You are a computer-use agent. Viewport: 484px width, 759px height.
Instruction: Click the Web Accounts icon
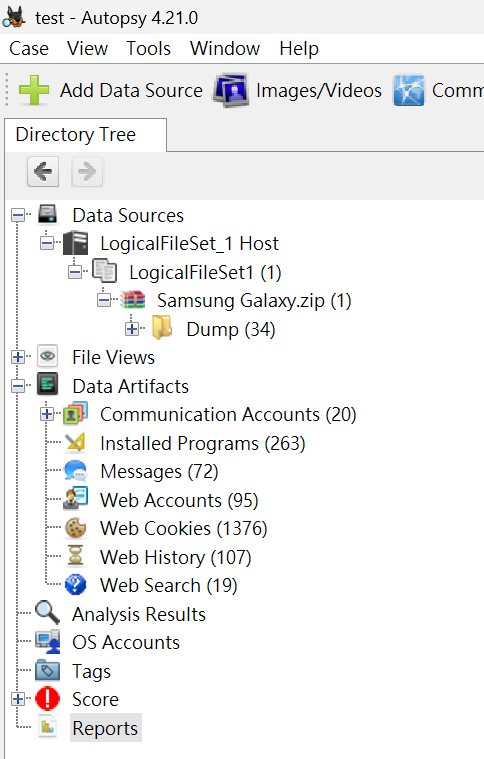[76, 499]
